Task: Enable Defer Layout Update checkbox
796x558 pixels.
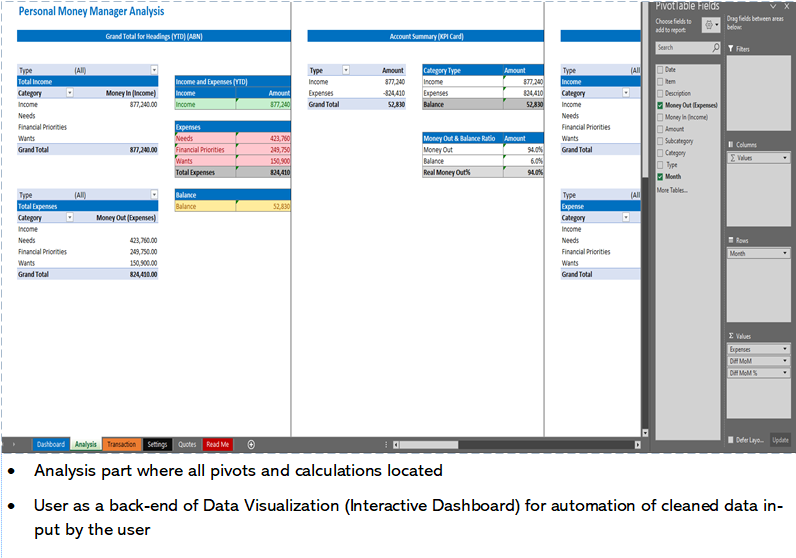Action: point(731,440)
